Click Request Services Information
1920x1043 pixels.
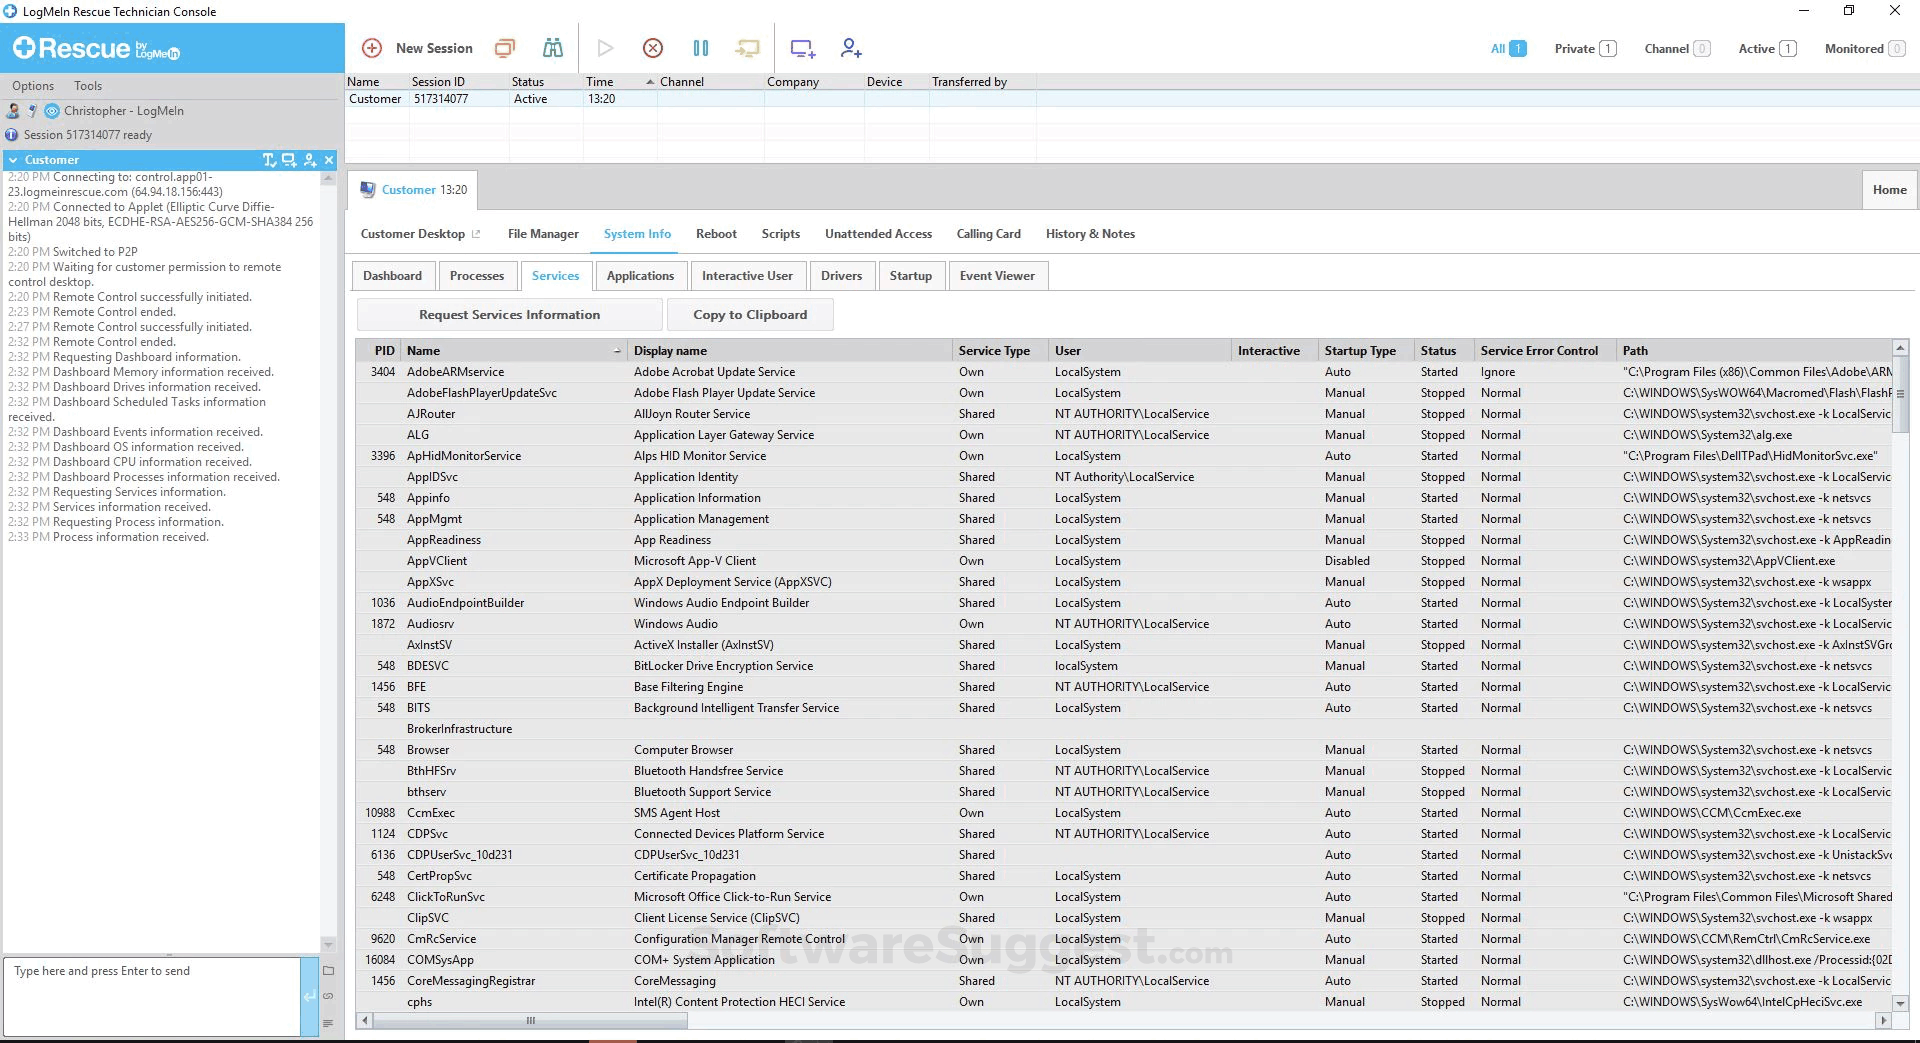(509, 314)
